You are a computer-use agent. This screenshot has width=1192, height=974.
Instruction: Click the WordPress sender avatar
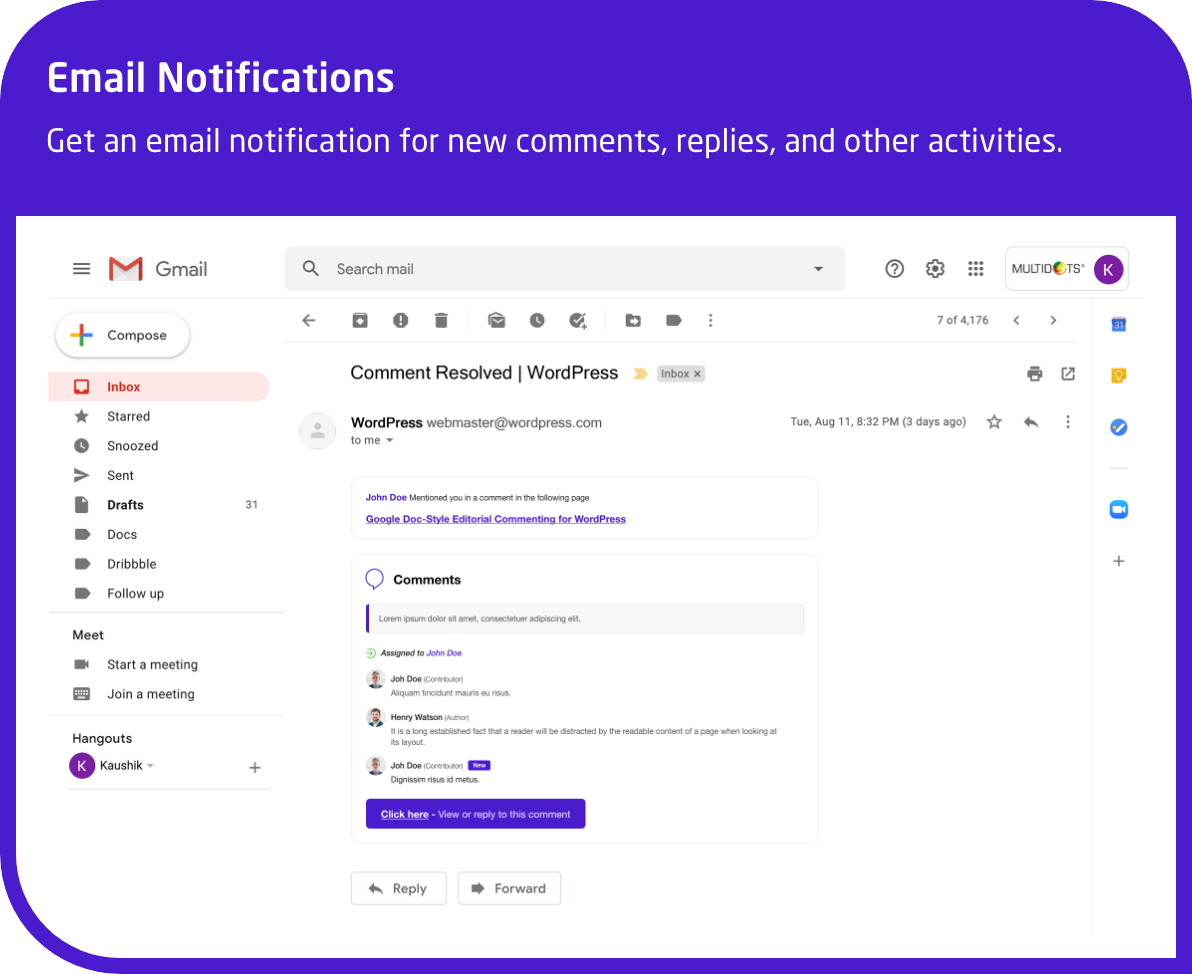pyautogui.click(x=318, y=431)
